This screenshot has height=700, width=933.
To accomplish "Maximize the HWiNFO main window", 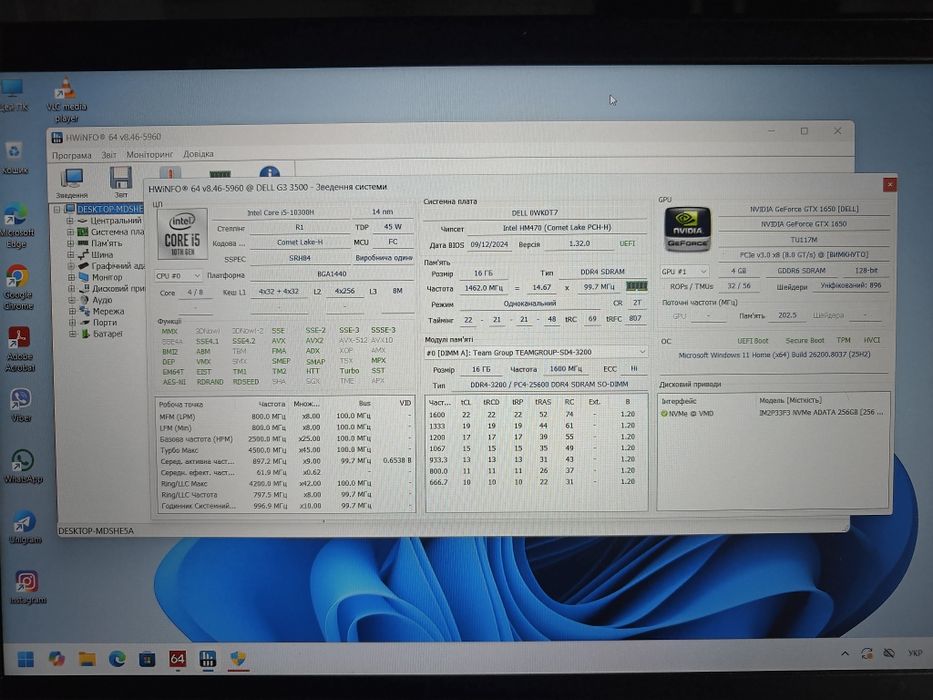I will 804,131.
